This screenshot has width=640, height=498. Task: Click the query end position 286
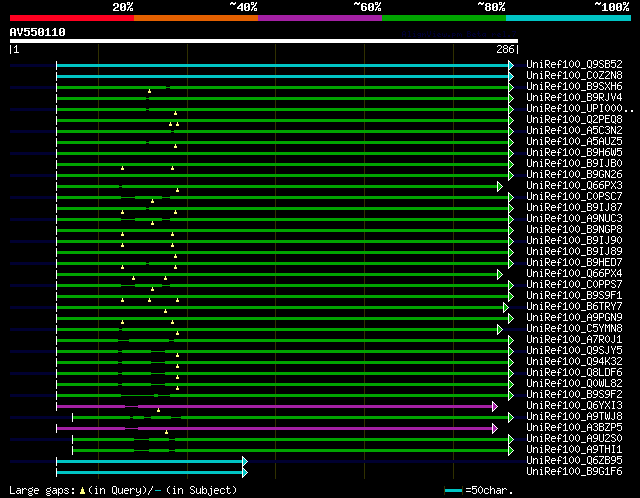[505, 49]
